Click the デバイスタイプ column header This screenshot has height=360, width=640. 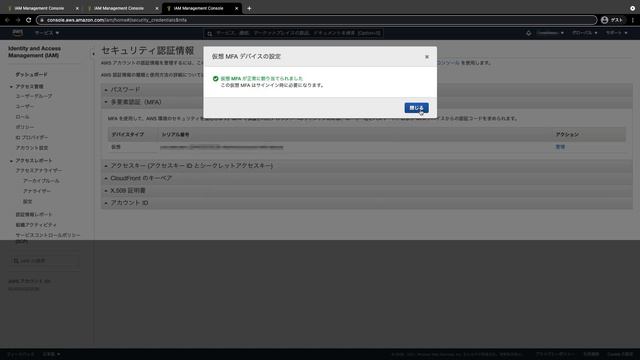point(127,134)
